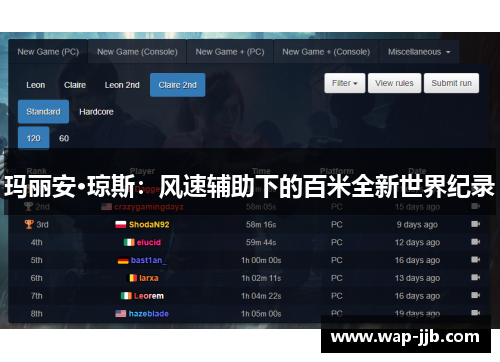The width and height of the screenshot is (500, 362).
Task: Open Leorem's player profile
Action: pos(149,296)
